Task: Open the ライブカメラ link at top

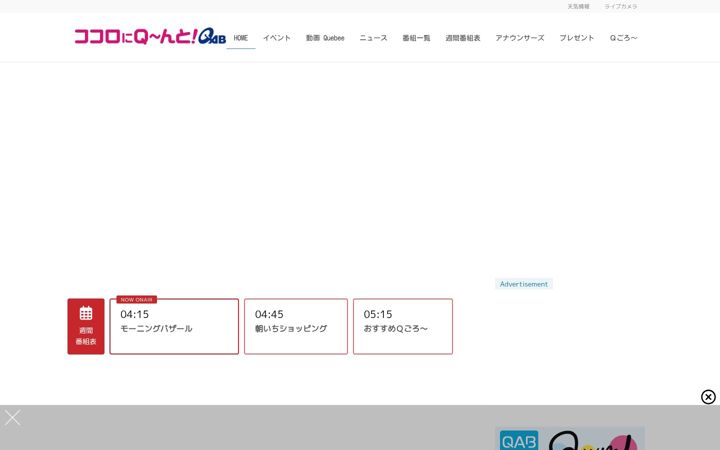Action: (621, 6)
